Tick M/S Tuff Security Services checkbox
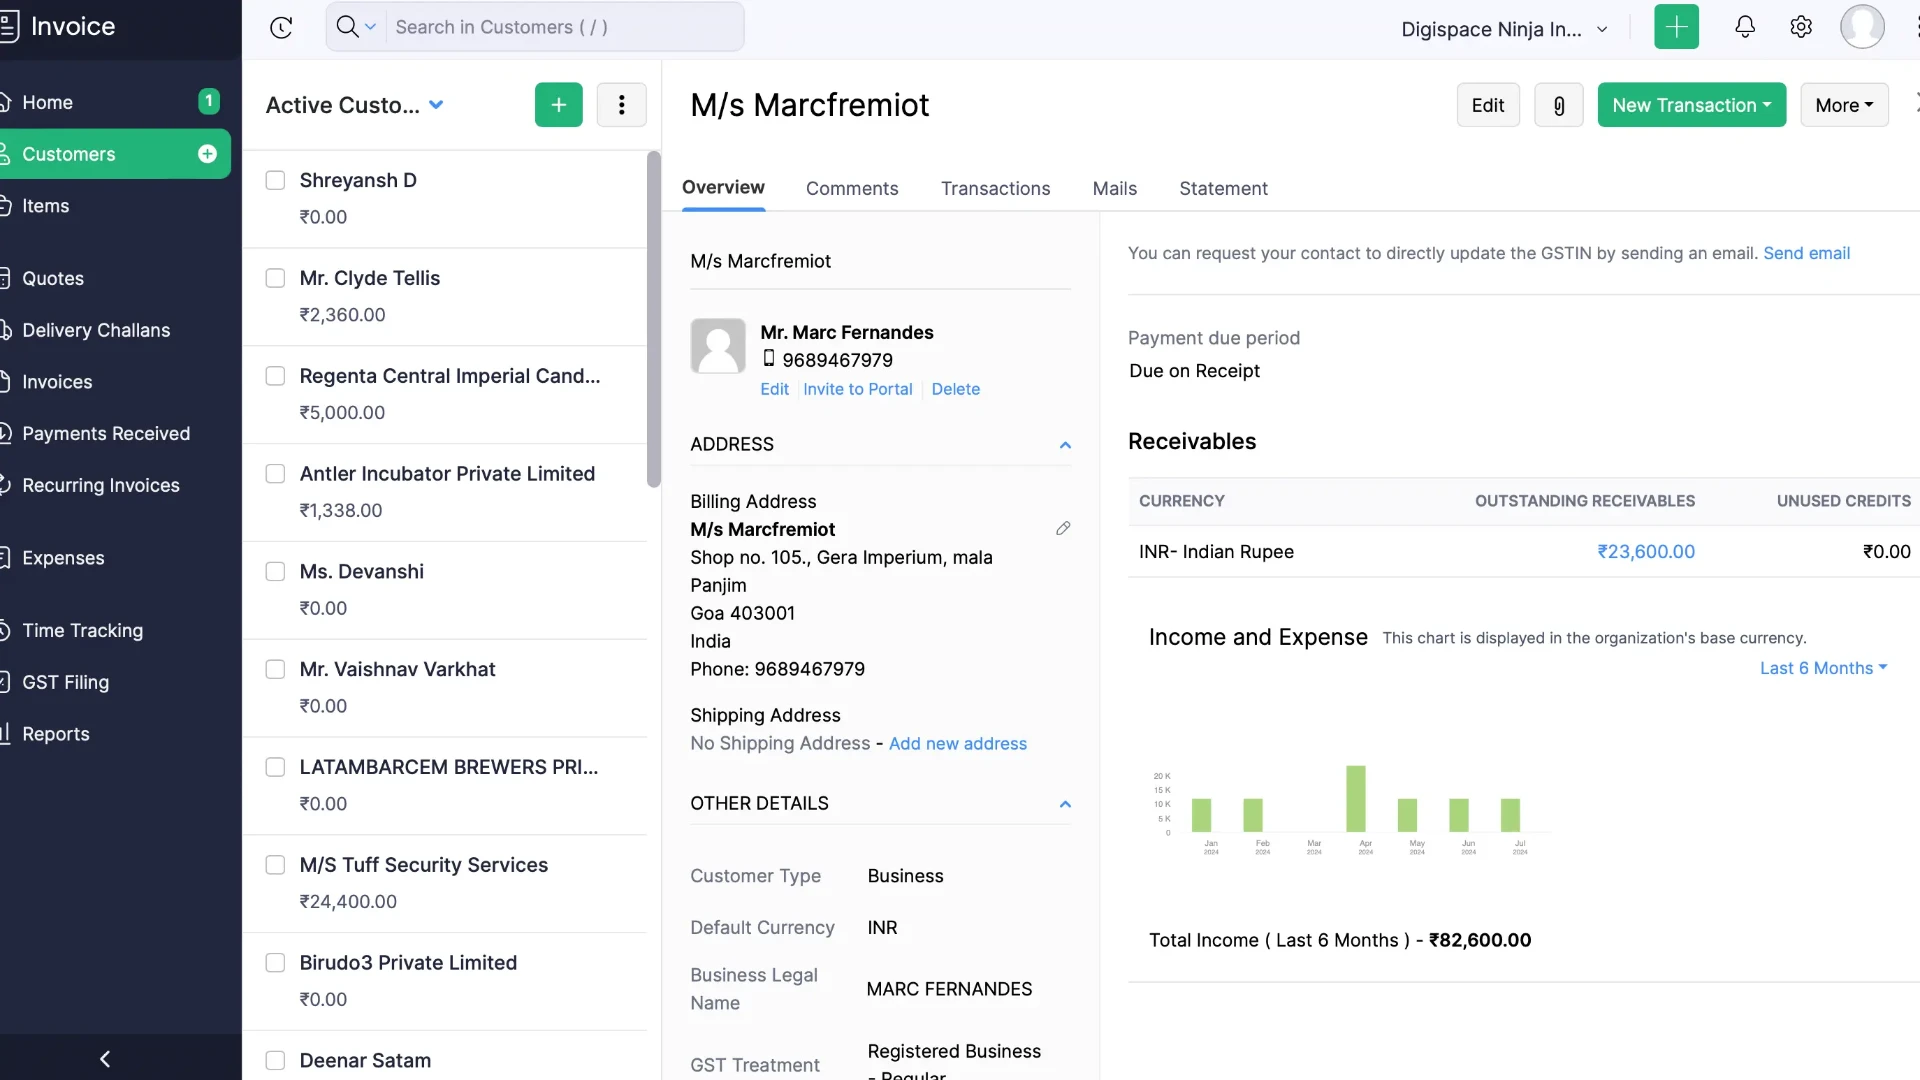The image size is (1920, 1080). click(x=275, y=865)
